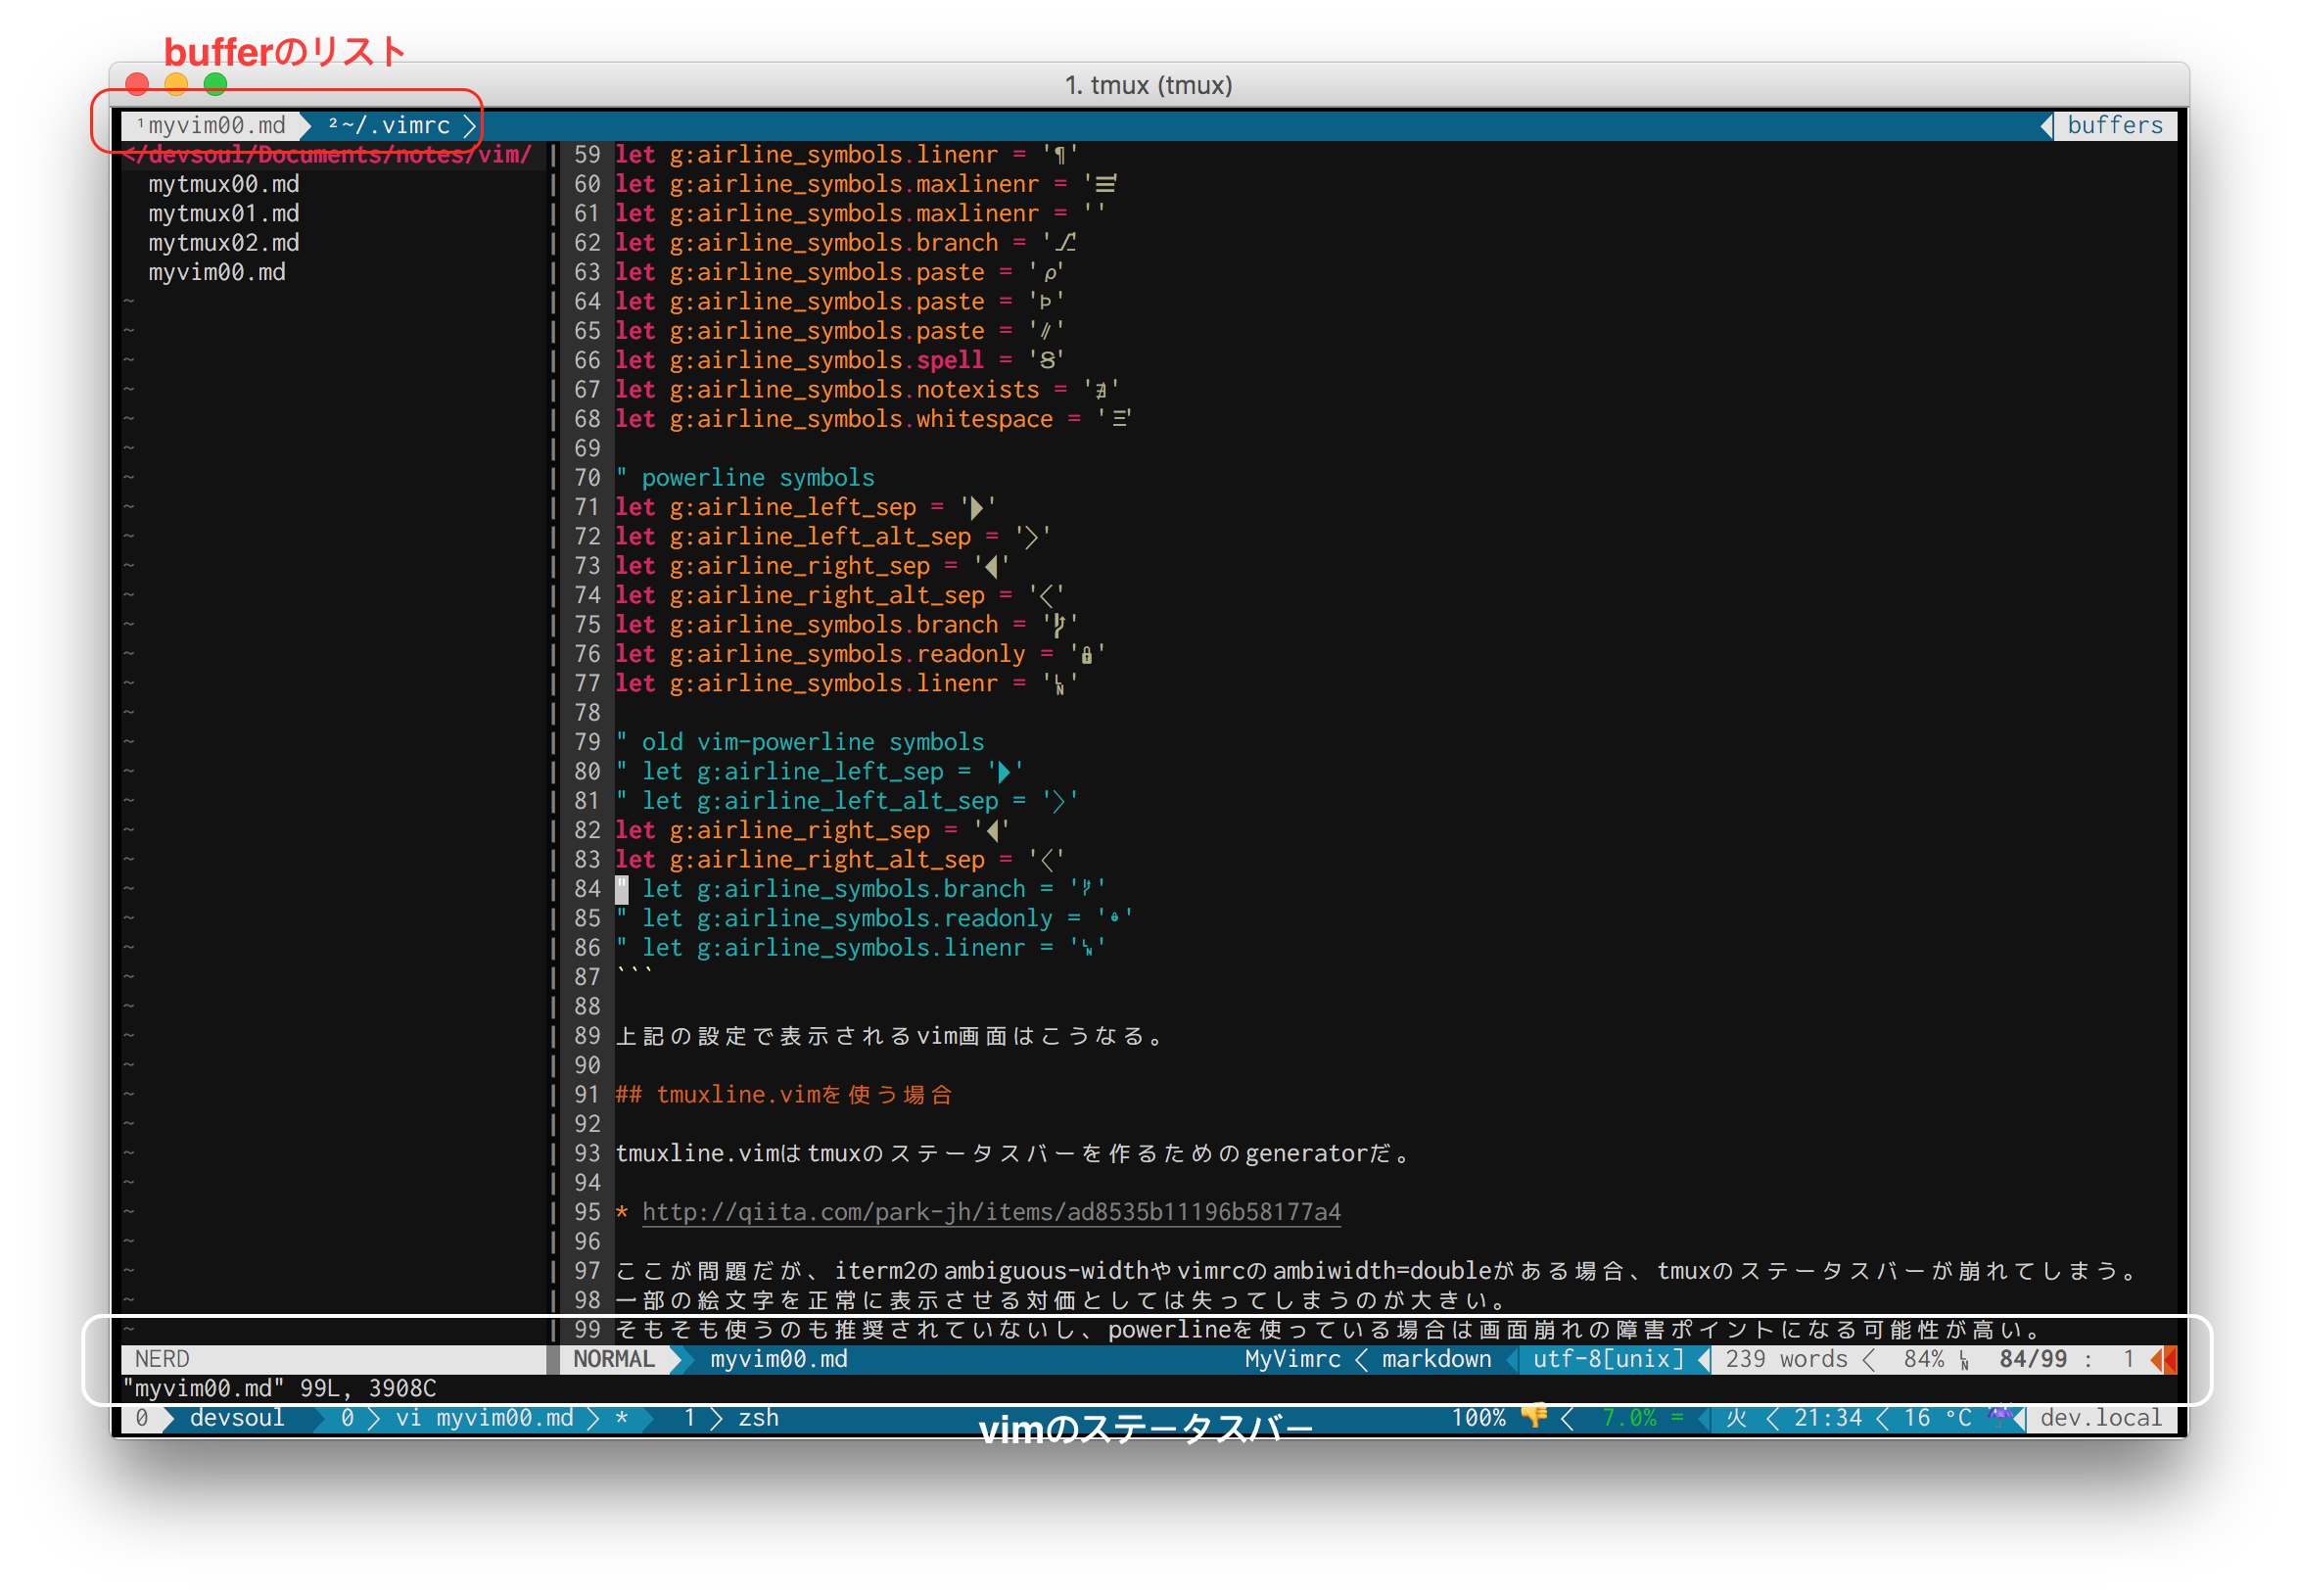This screenshot has width=2299, height=1596.
Task: Click the 21:34 clock in tmux status
Action: click(1830, 1417)
